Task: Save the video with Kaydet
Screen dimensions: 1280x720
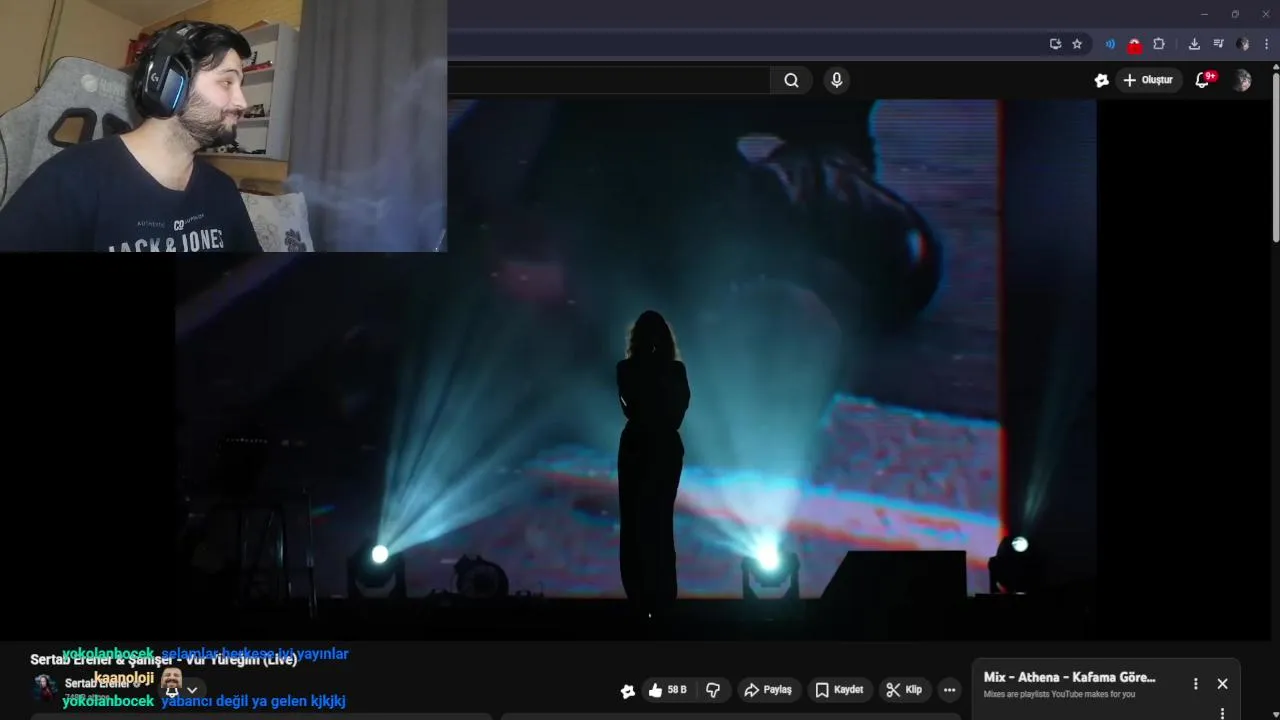Action: 839,690
